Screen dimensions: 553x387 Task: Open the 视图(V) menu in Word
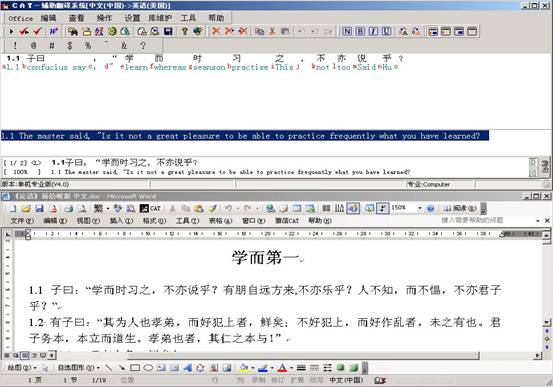88,221
